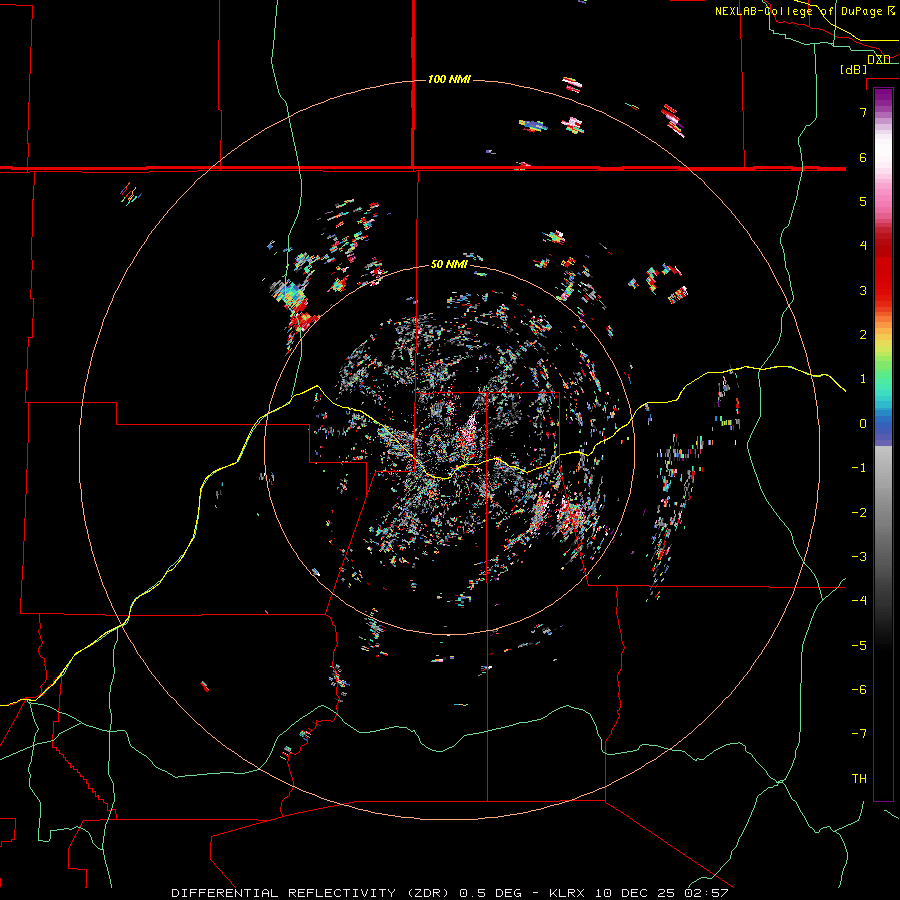The image size is (900, 900).
Task: Click the '6' tick label on the scale
Action: 863,157
